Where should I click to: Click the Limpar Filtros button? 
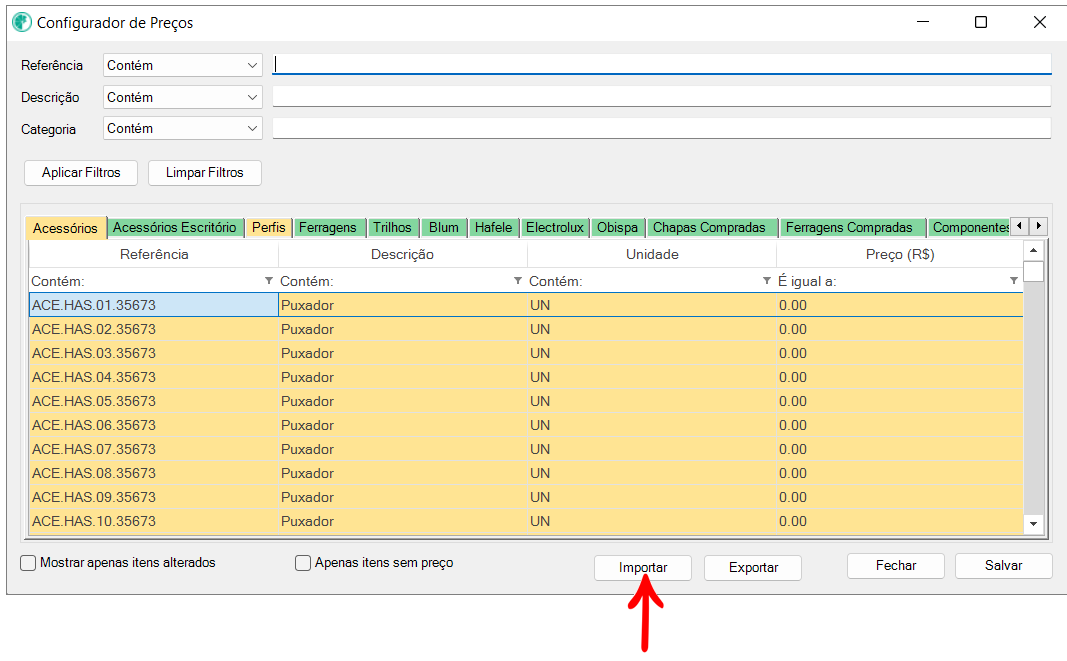204,173
